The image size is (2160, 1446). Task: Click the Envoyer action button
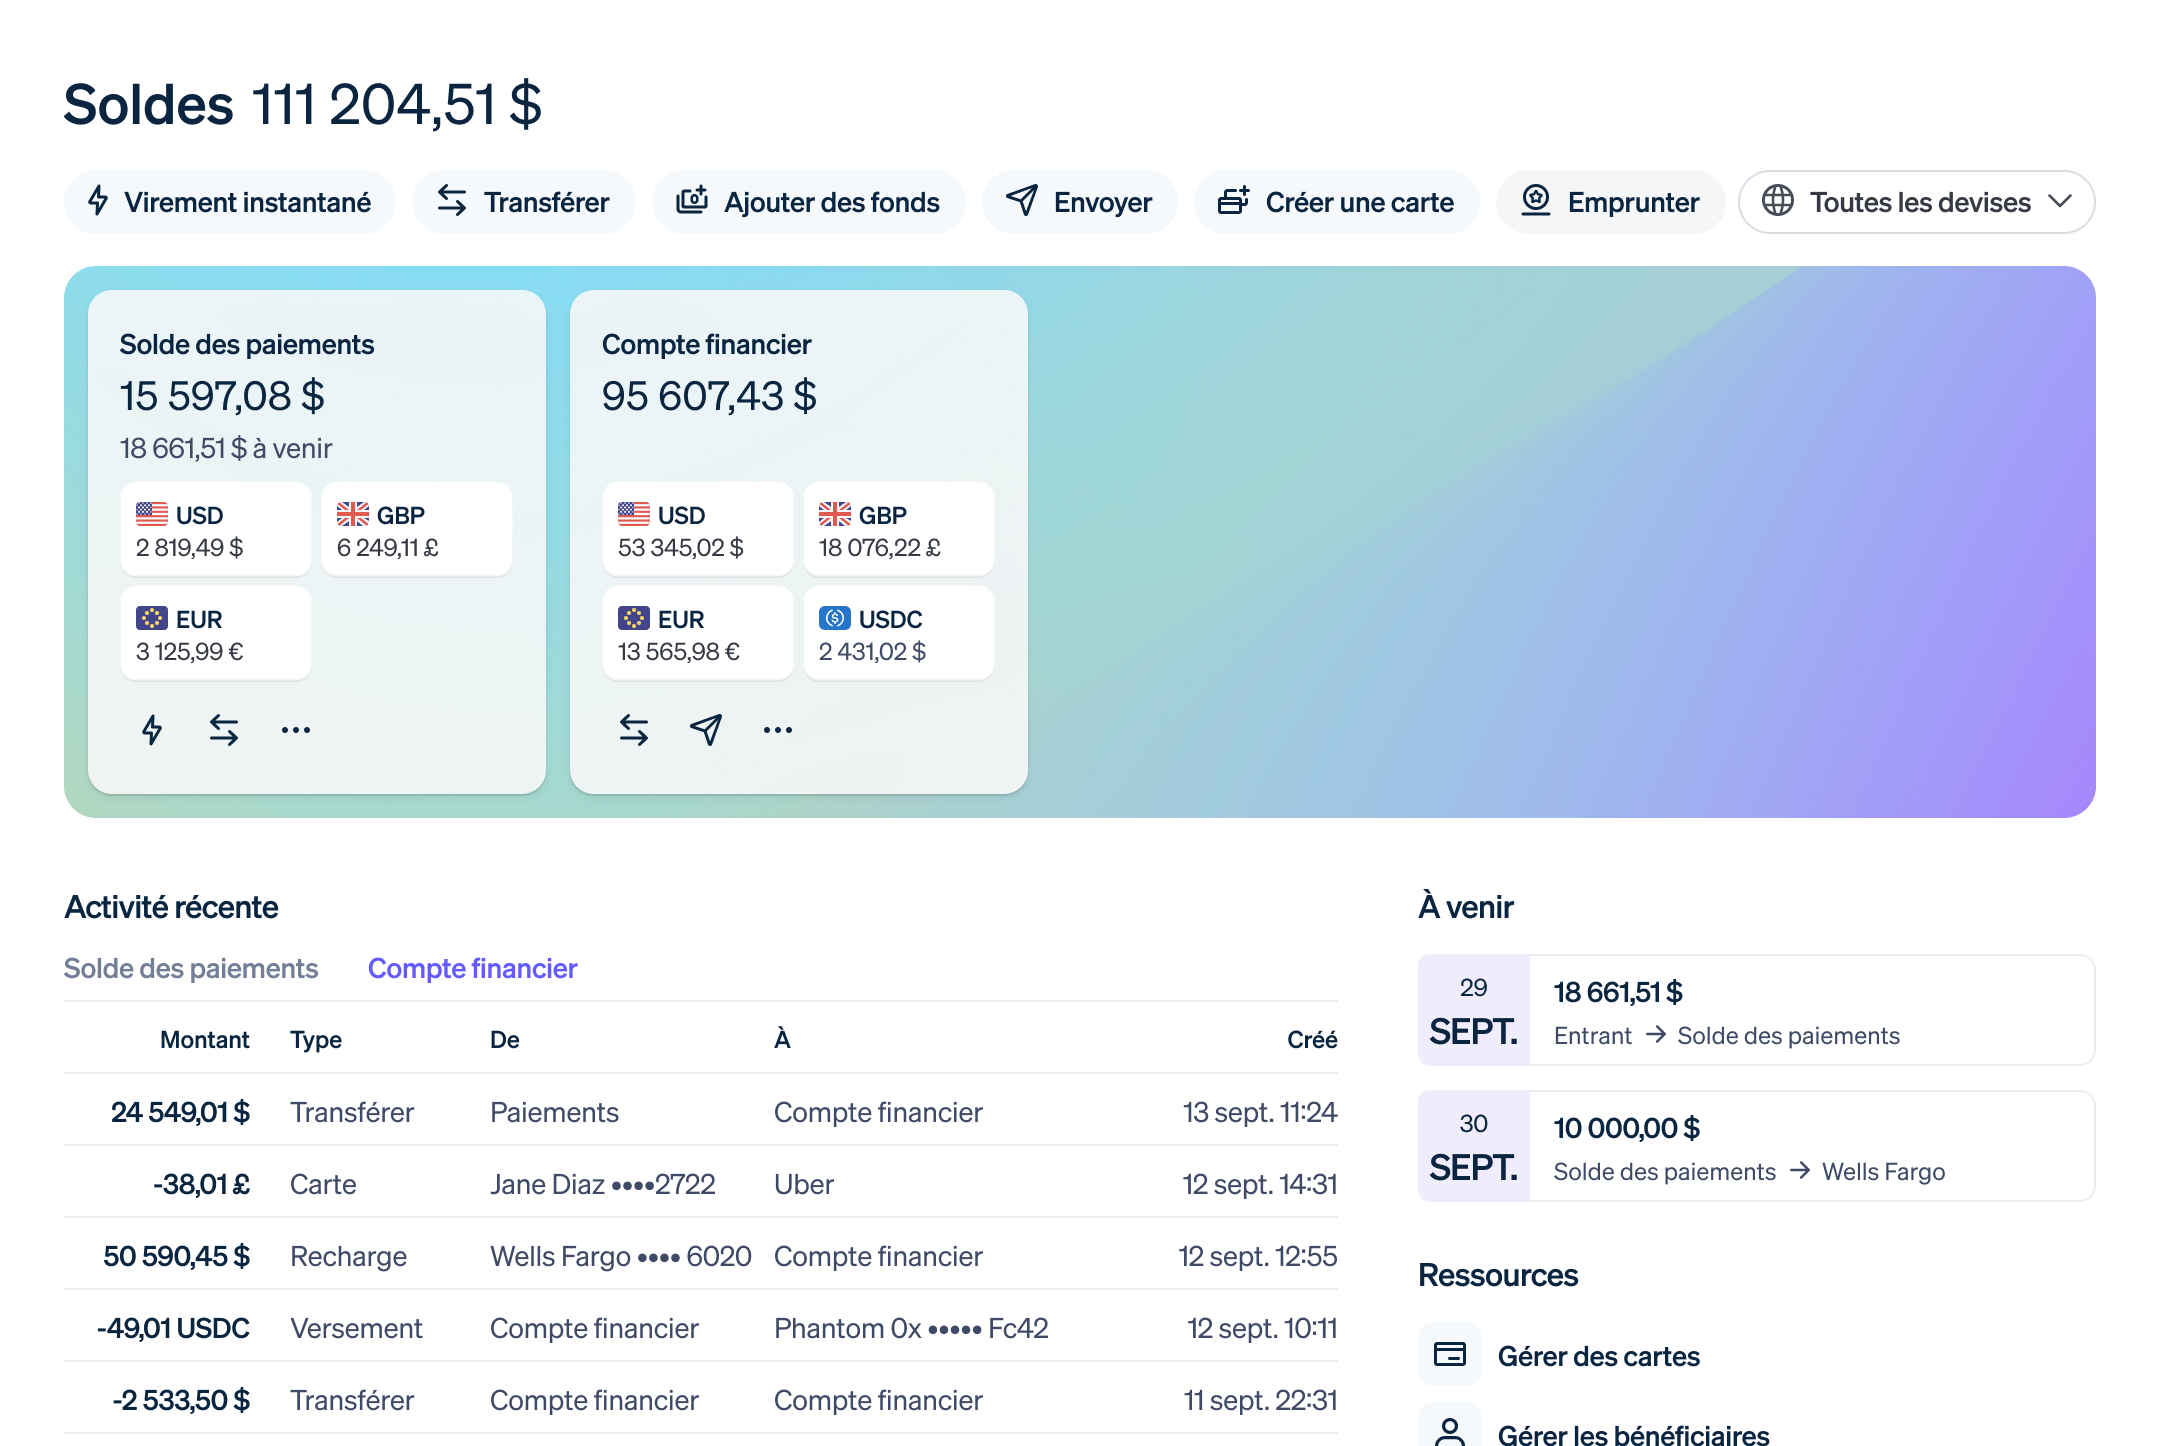coord(1080,201)
